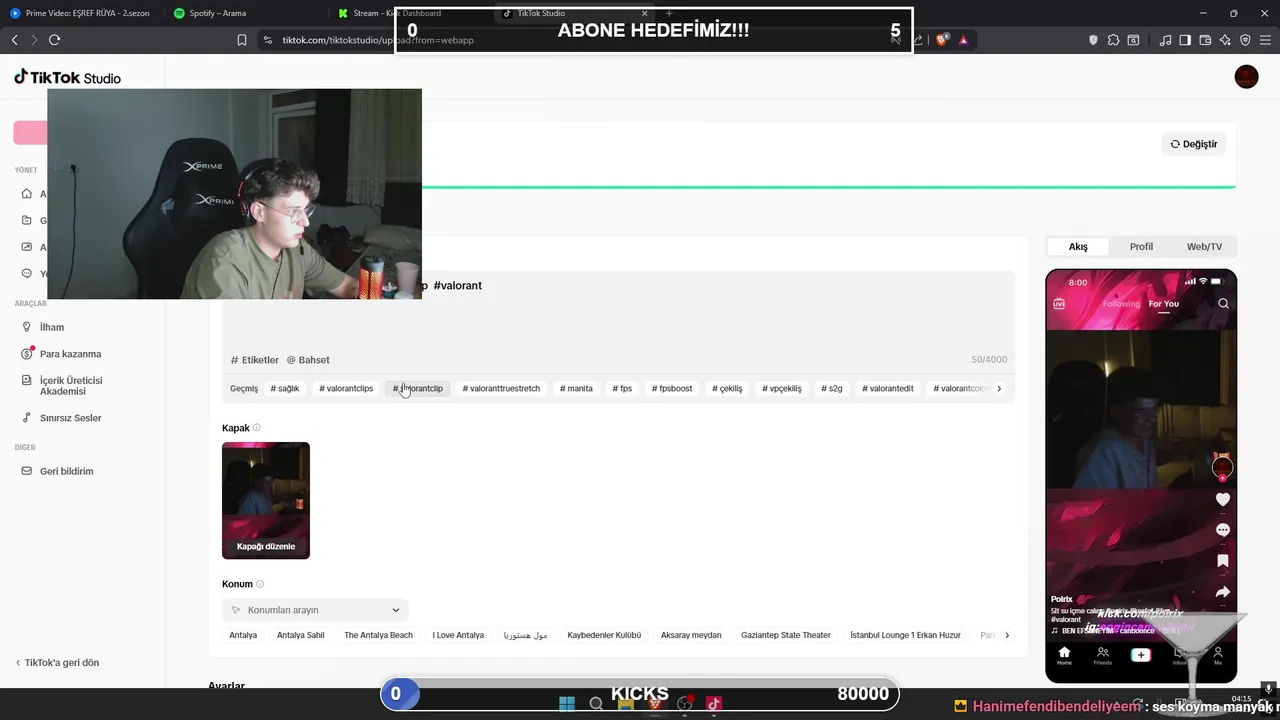The width and height of the screenshot is (1280, 720).
Task: Bookmark the page using the toolbar bookmark icon
Action: click(242, 40)
